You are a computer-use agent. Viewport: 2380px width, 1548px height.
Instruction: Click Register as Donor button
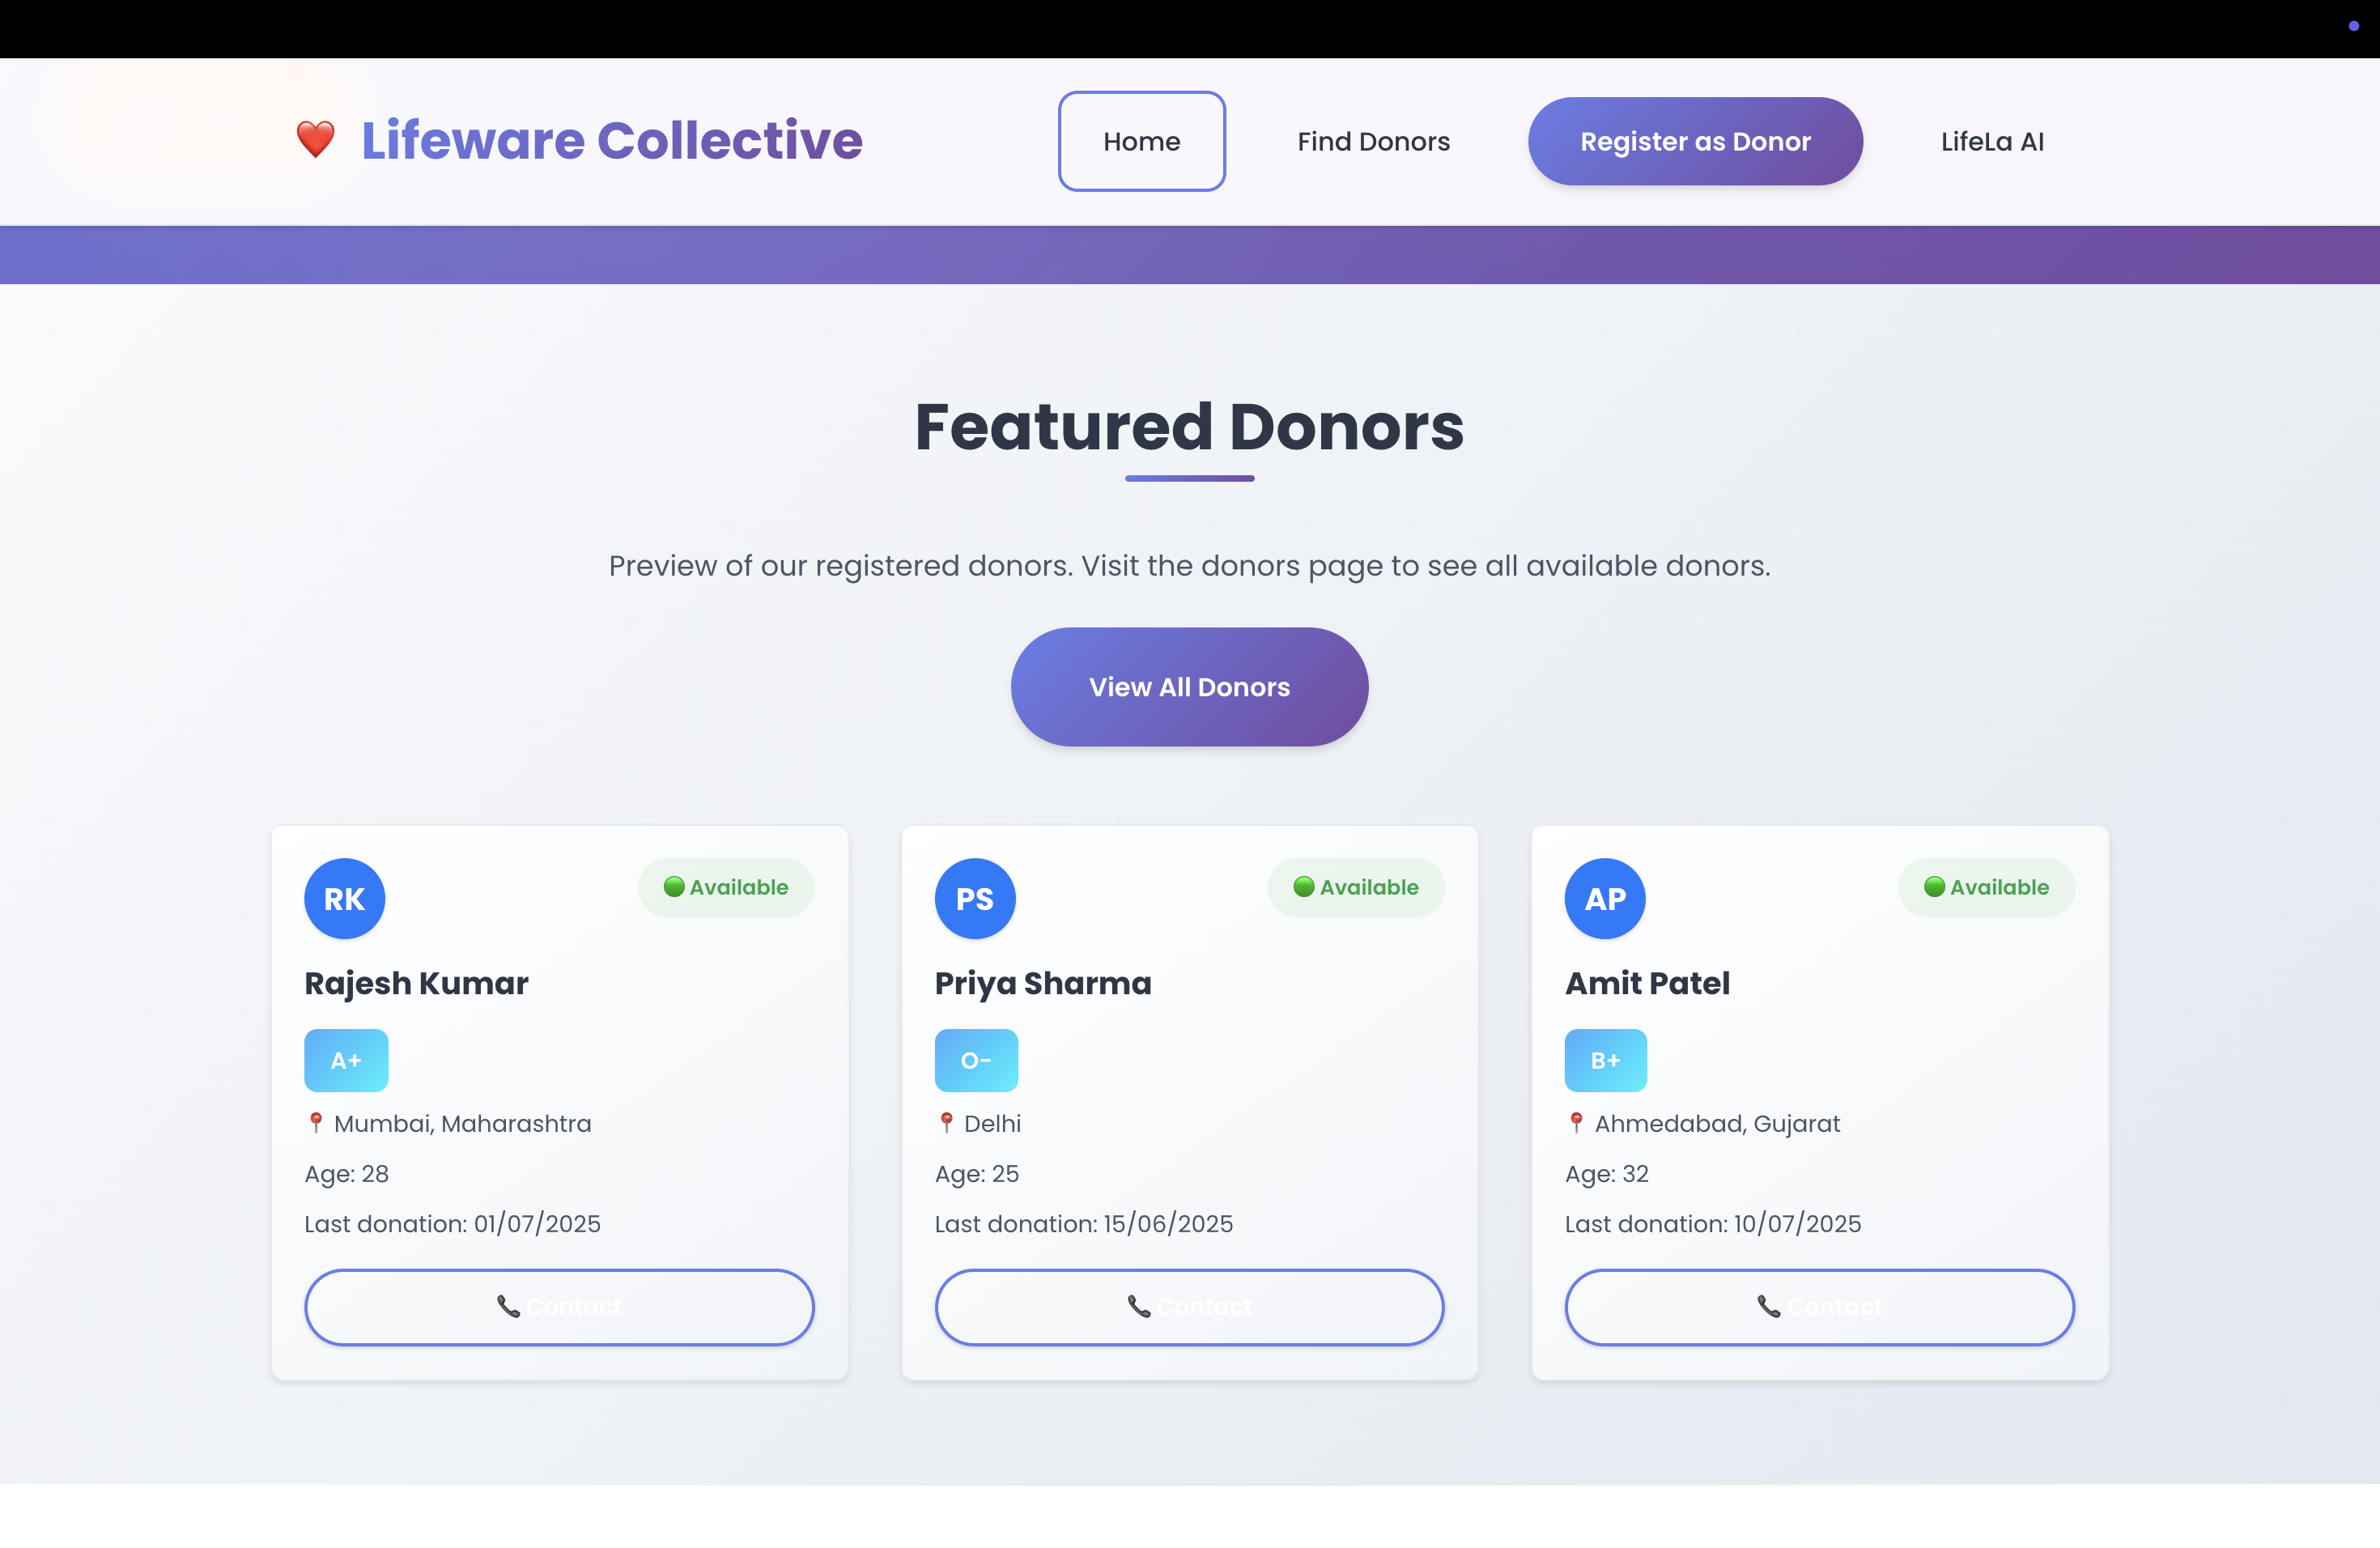(x=1695, y=141)
